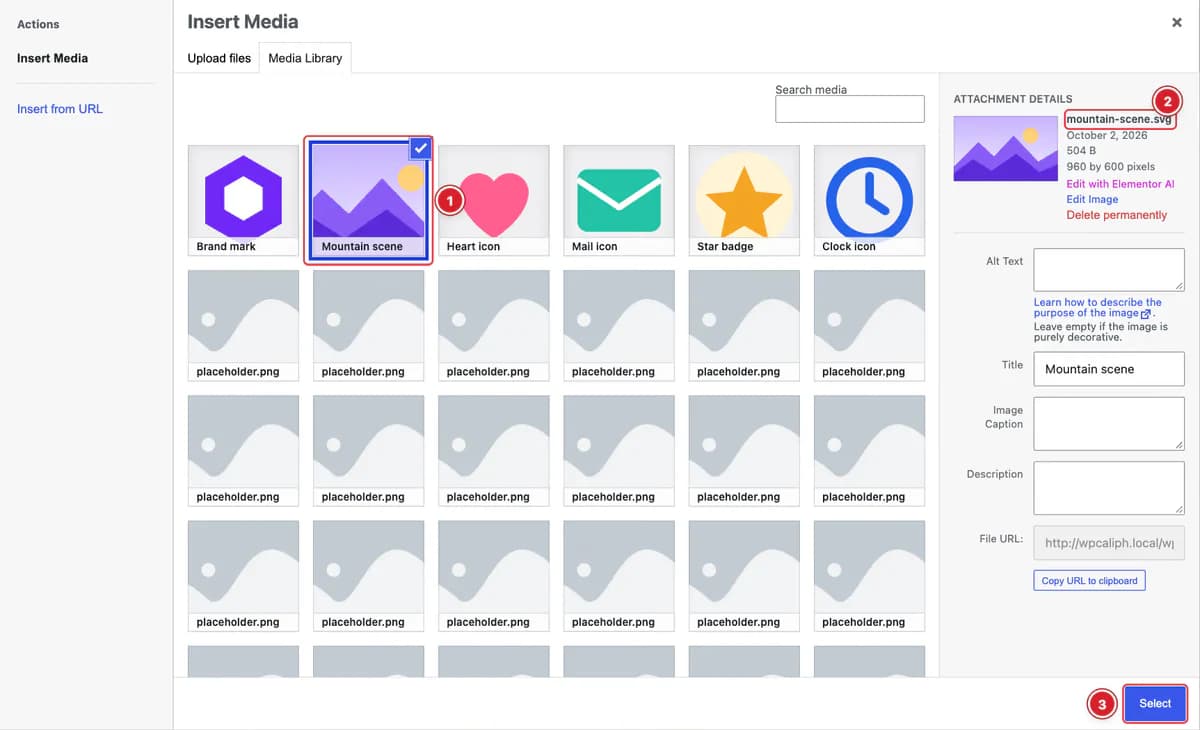This screenshot has width=1200, height=730.
Task: Select the Clock icon media item
Action: click(869, 200)
